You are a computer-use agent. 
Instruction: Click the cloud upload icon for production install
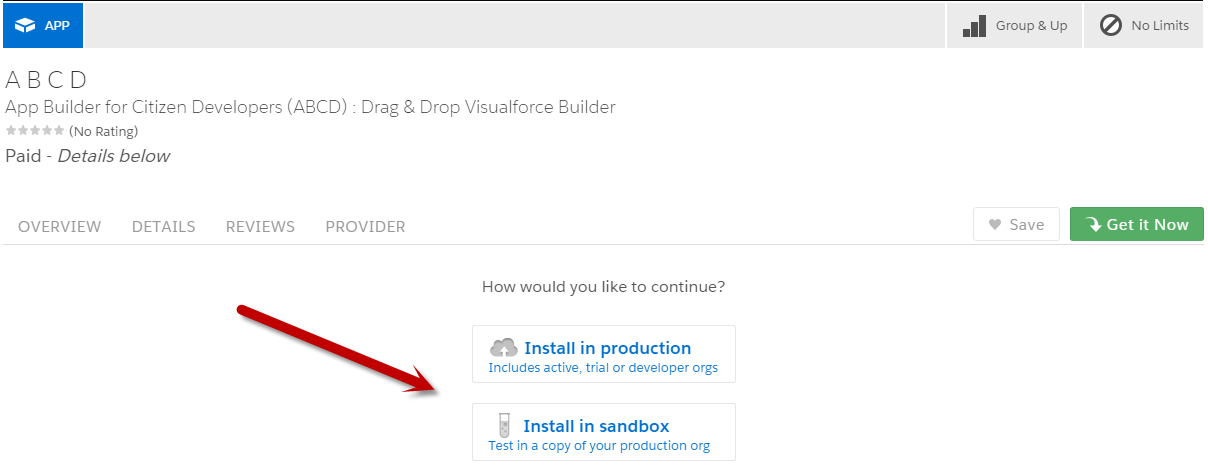pos(504,348)
